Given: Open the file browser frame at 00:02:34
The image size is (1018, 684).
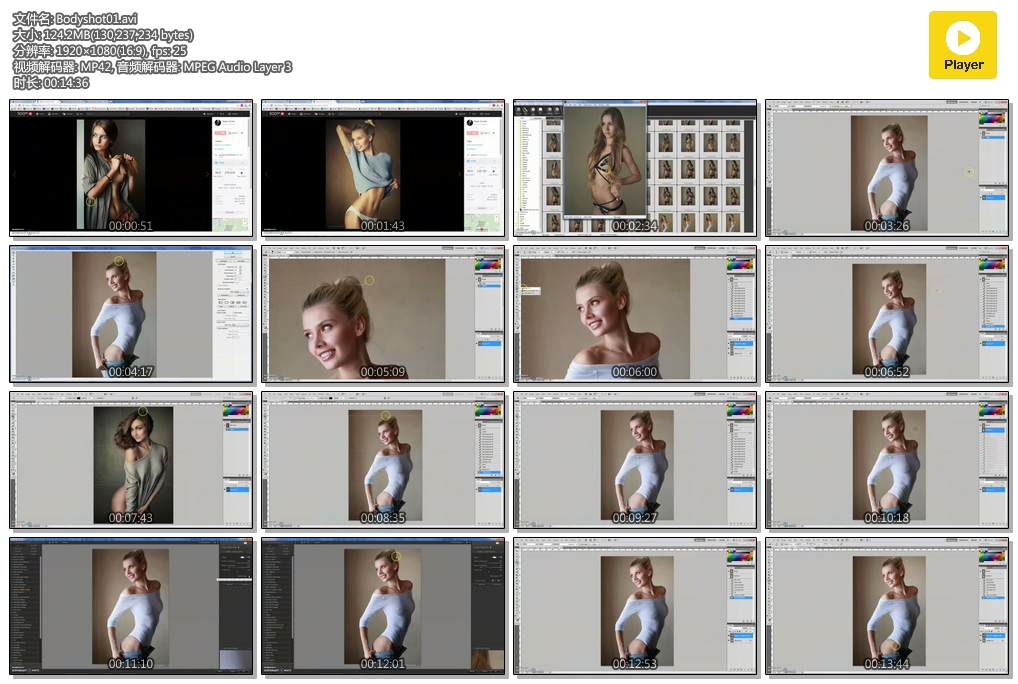Looking at the screenshot, I should click(635, 167).
